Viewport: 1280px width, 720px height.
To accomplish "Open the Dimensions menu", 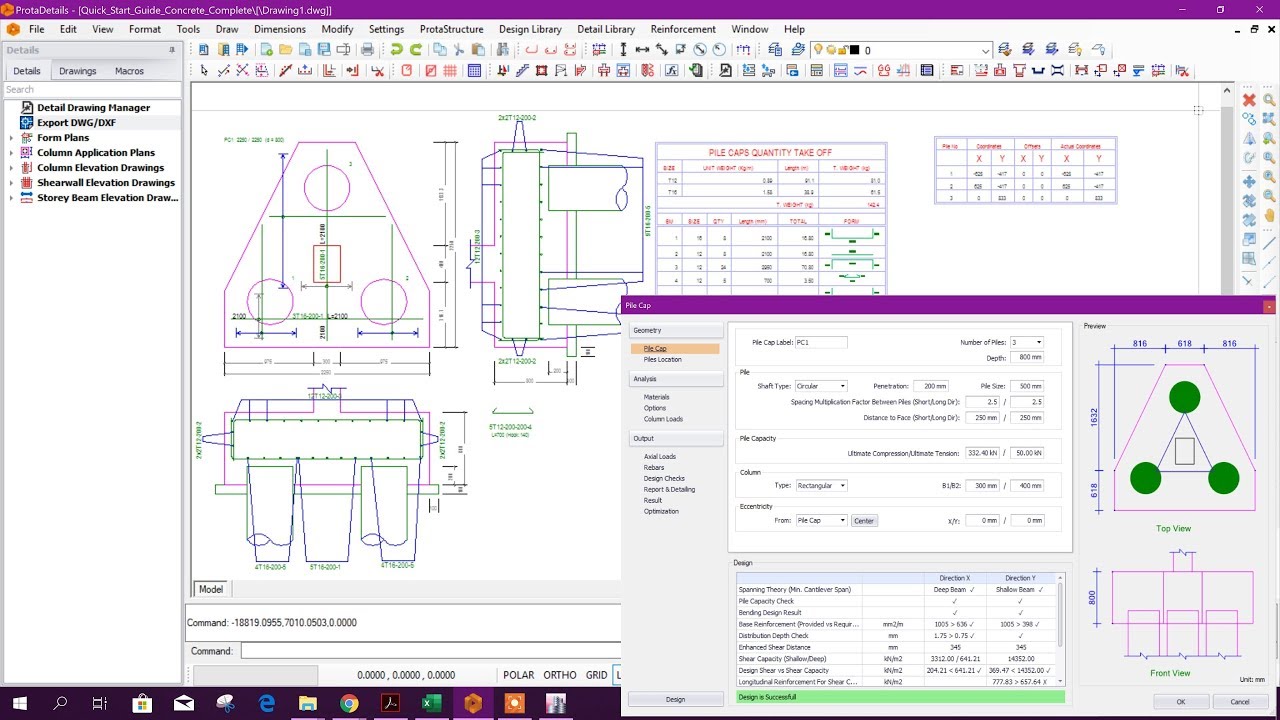I will click(280, 29).
